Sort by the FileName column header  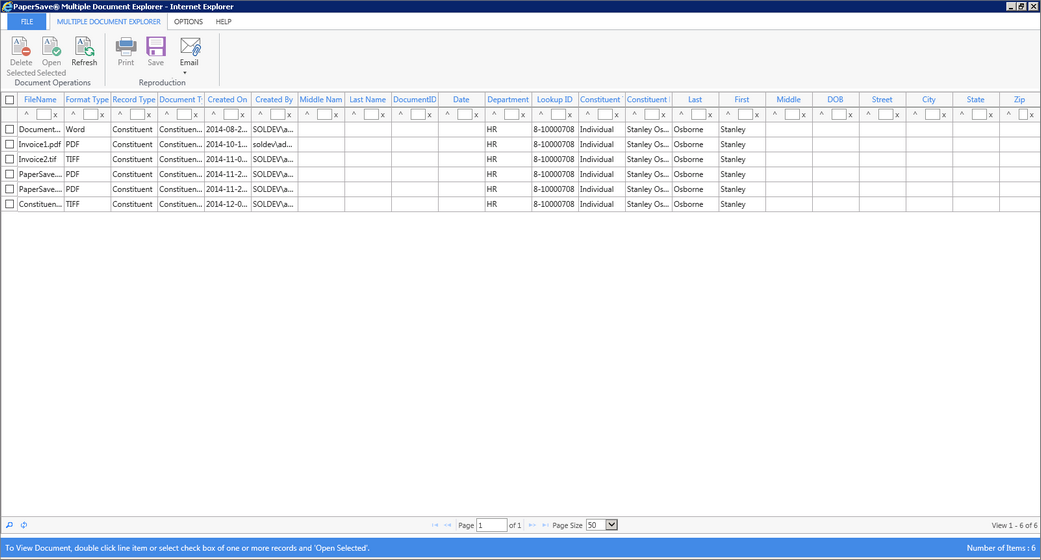(40, 100)
